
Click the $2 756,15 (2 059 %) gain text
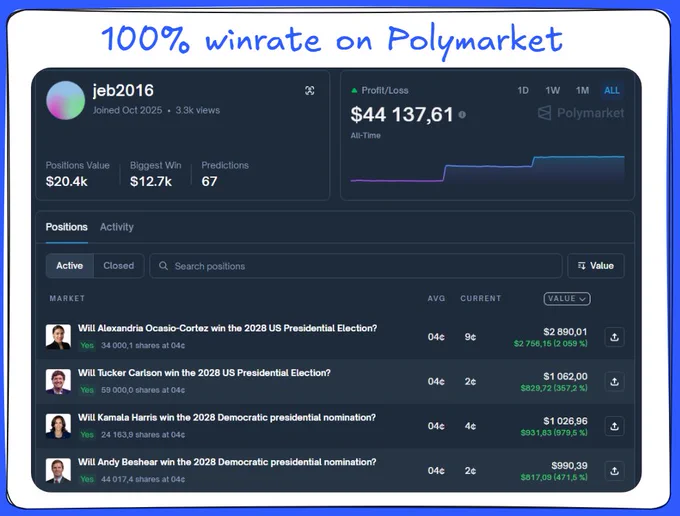[550, 344]
